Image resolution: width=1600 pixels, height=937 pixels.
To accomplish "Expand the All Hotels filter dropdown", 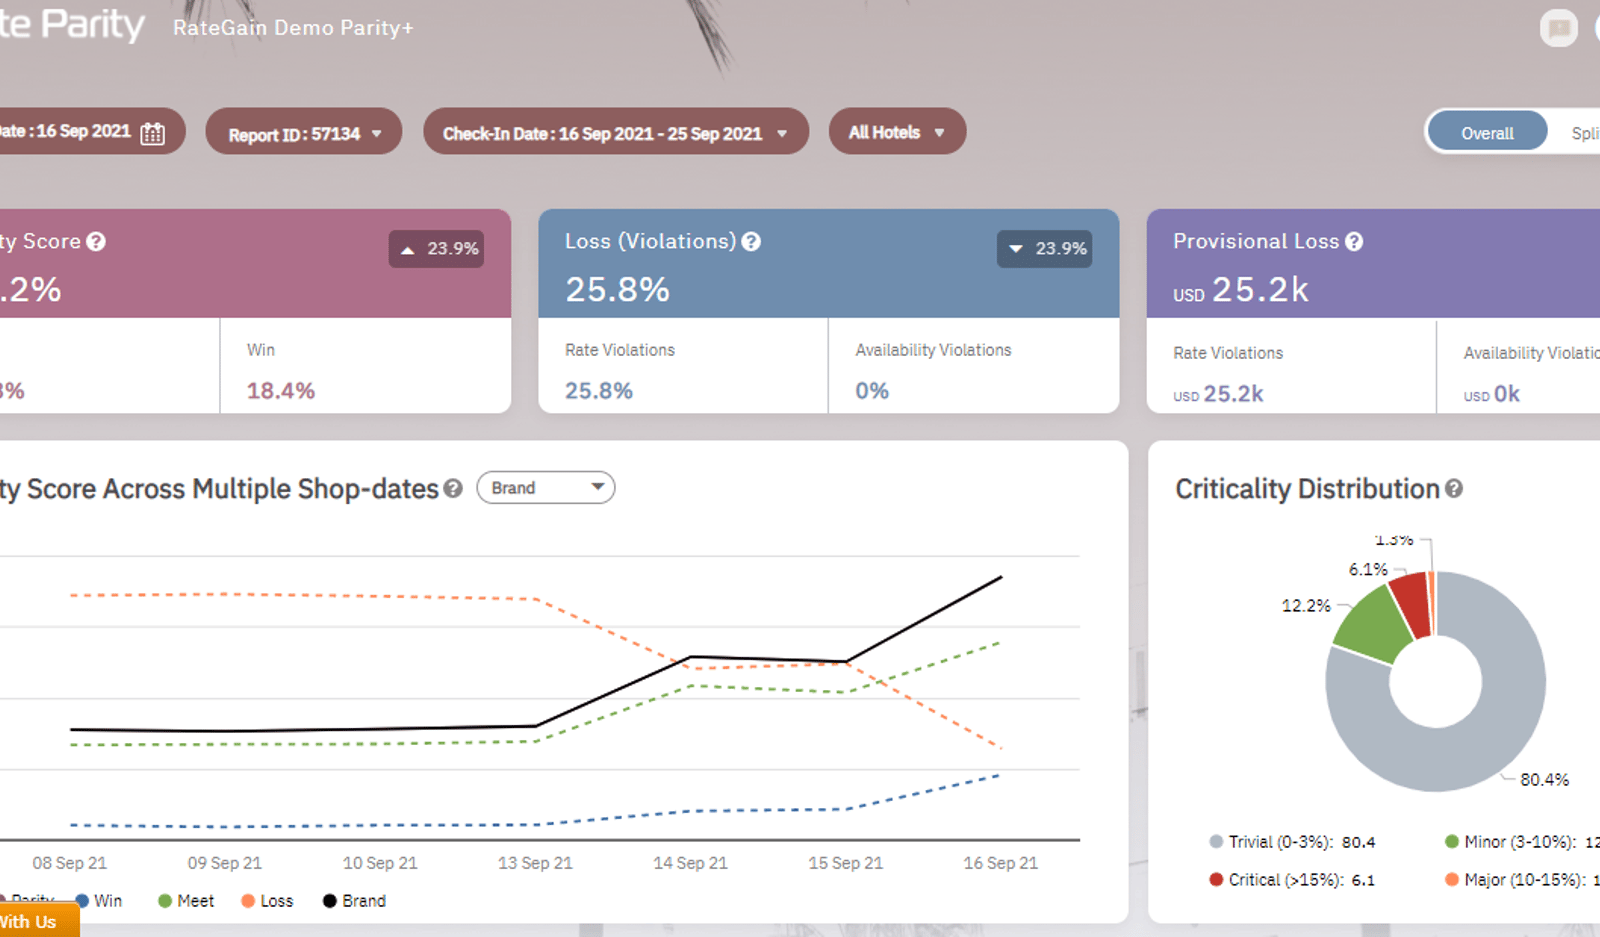I will (897, 132).
